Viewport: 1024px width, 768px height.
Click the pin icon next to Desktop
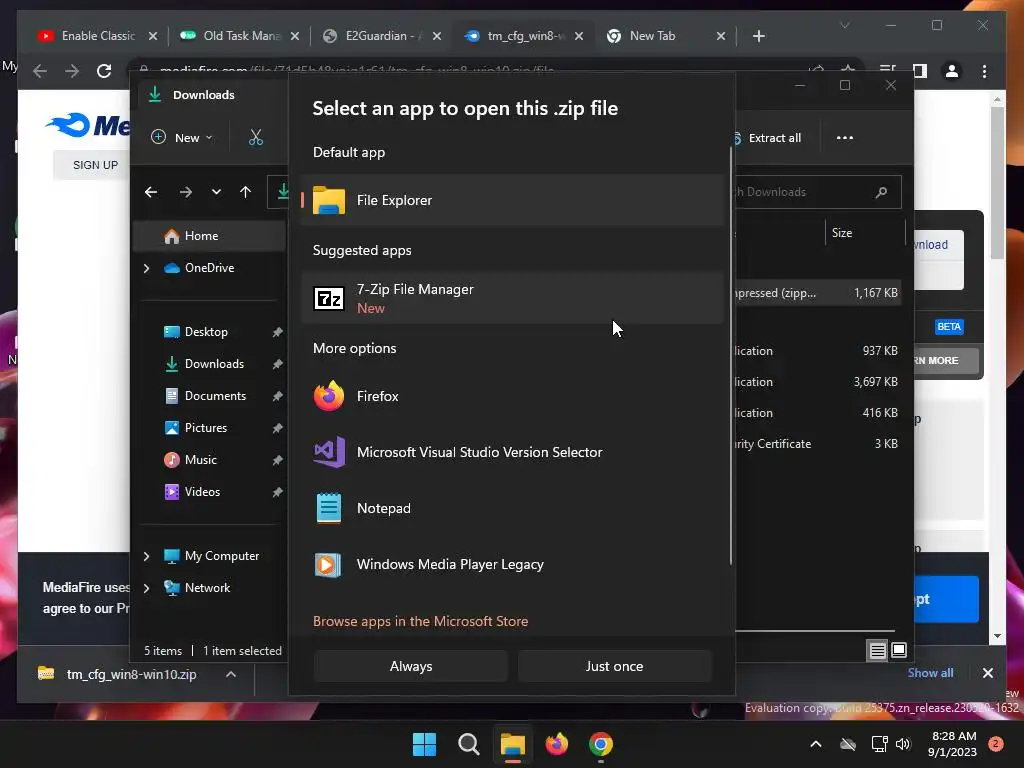(277, 332)
